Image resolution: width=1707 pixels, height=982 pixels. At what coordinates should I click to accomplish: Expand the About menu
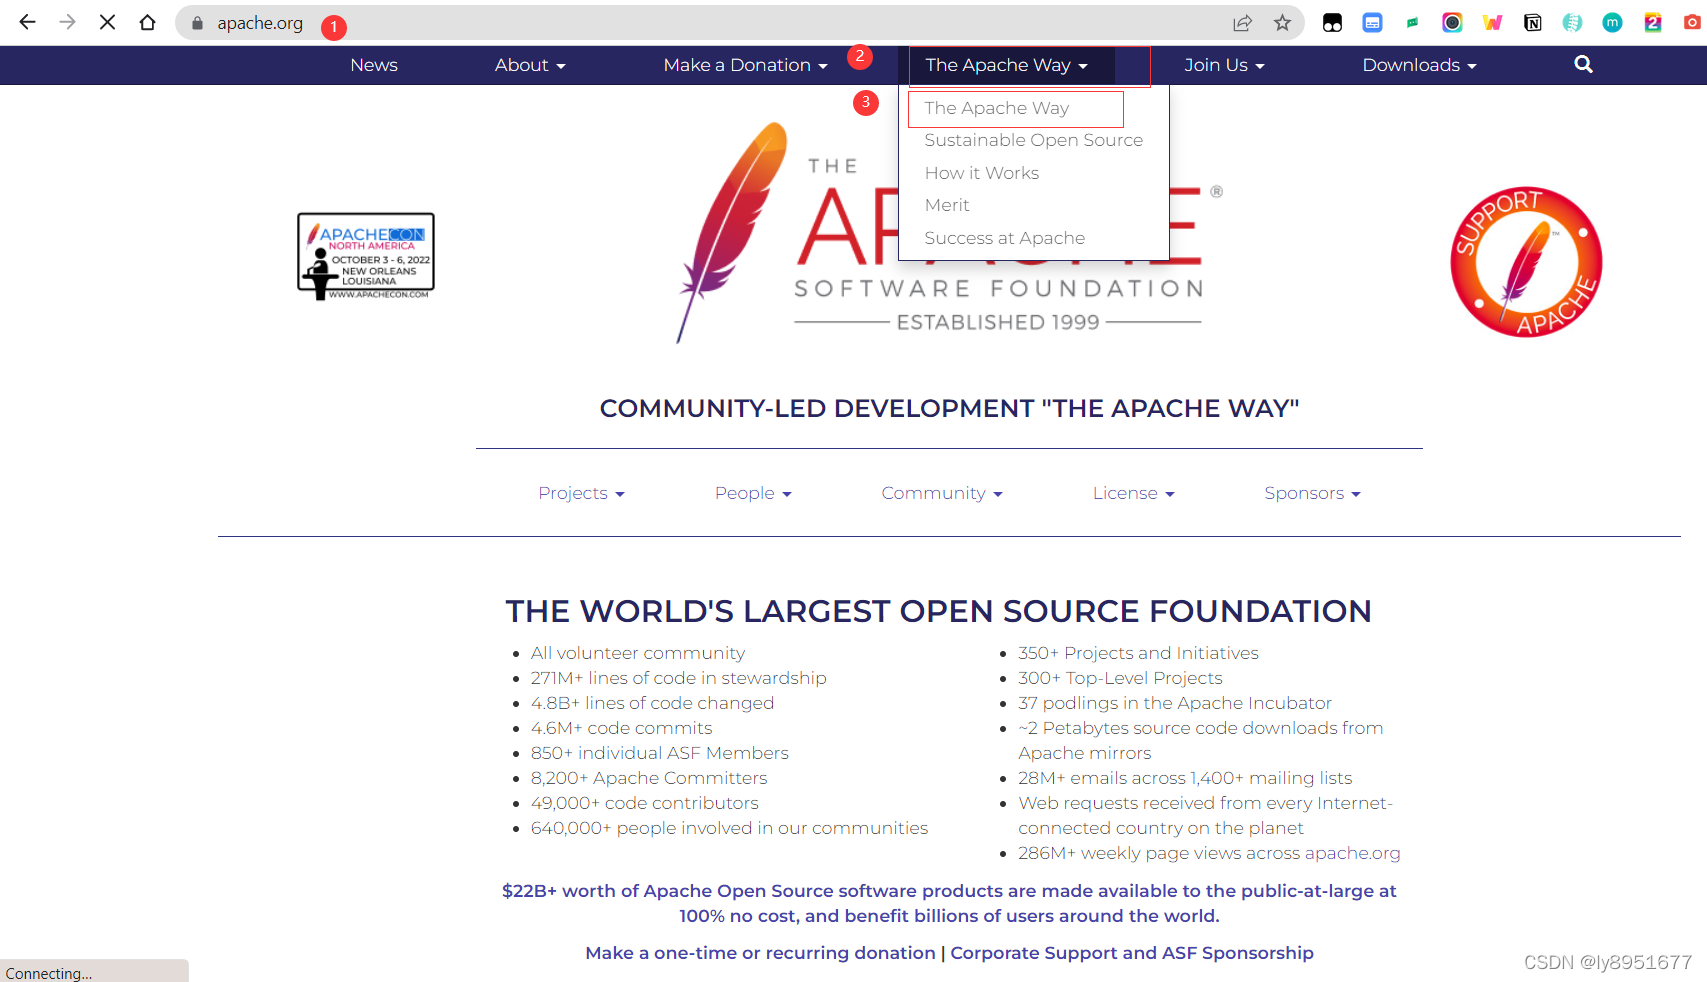530,65
